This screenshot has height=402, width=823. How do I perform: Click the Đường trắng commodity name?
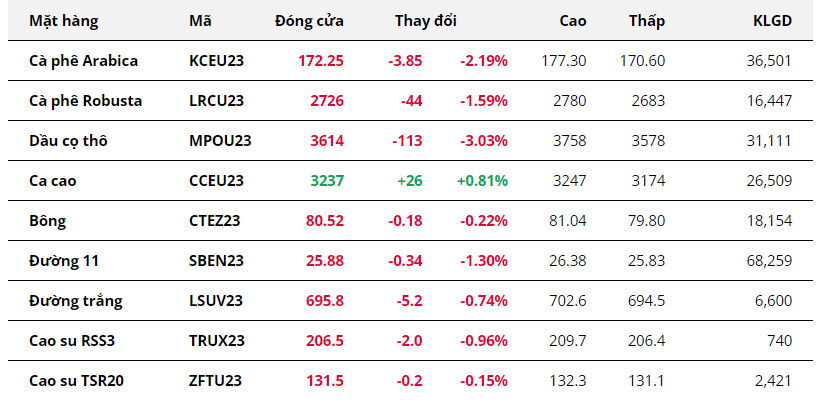[x=73, y=300]
